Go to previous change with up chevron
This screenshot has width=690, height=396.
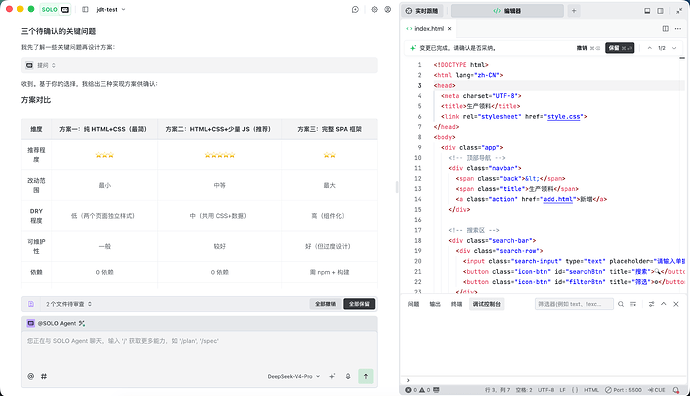click(x=650, y=48)
